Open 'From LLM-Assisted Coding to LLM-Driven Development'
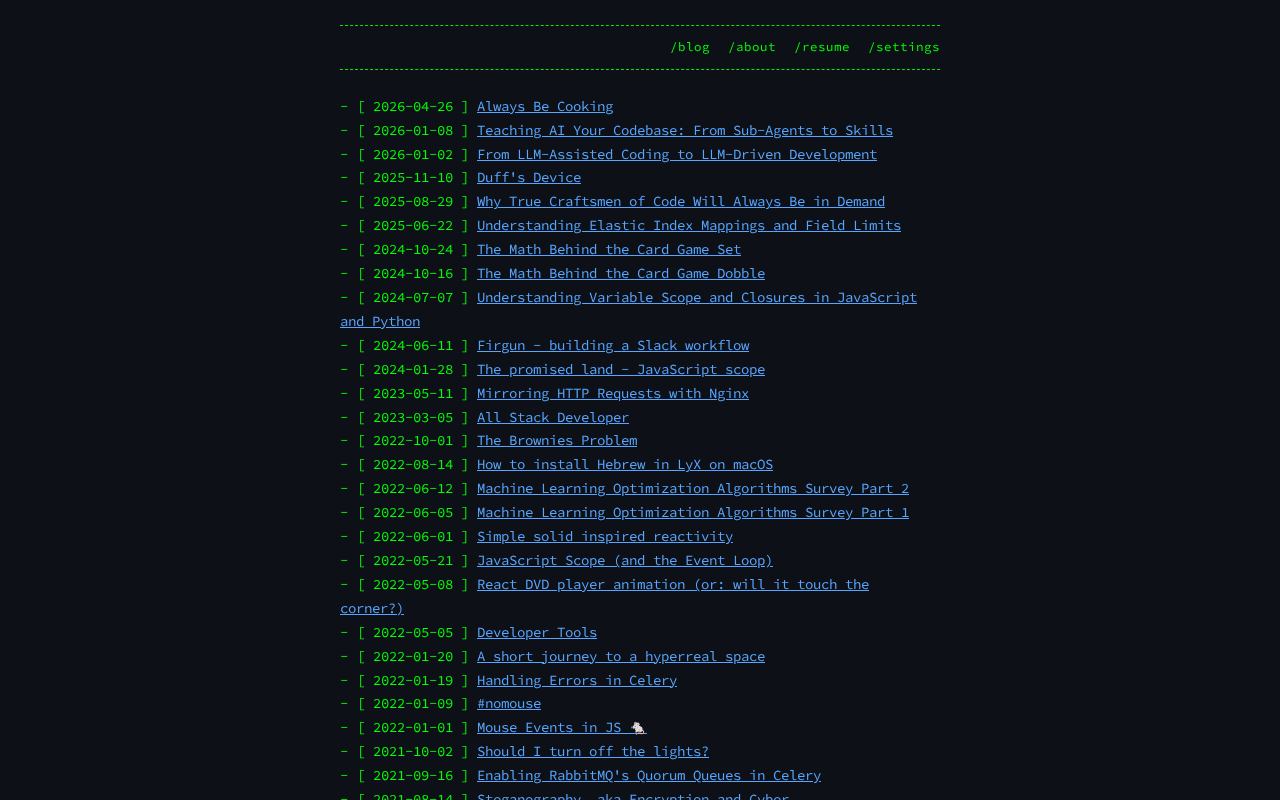Viewport: 1280px width, 800px height. coord(677,154)
